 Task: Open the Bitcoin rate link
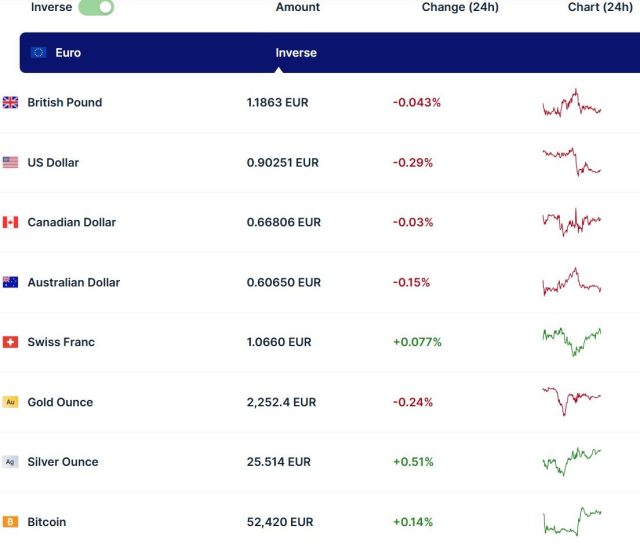[47, 522]
